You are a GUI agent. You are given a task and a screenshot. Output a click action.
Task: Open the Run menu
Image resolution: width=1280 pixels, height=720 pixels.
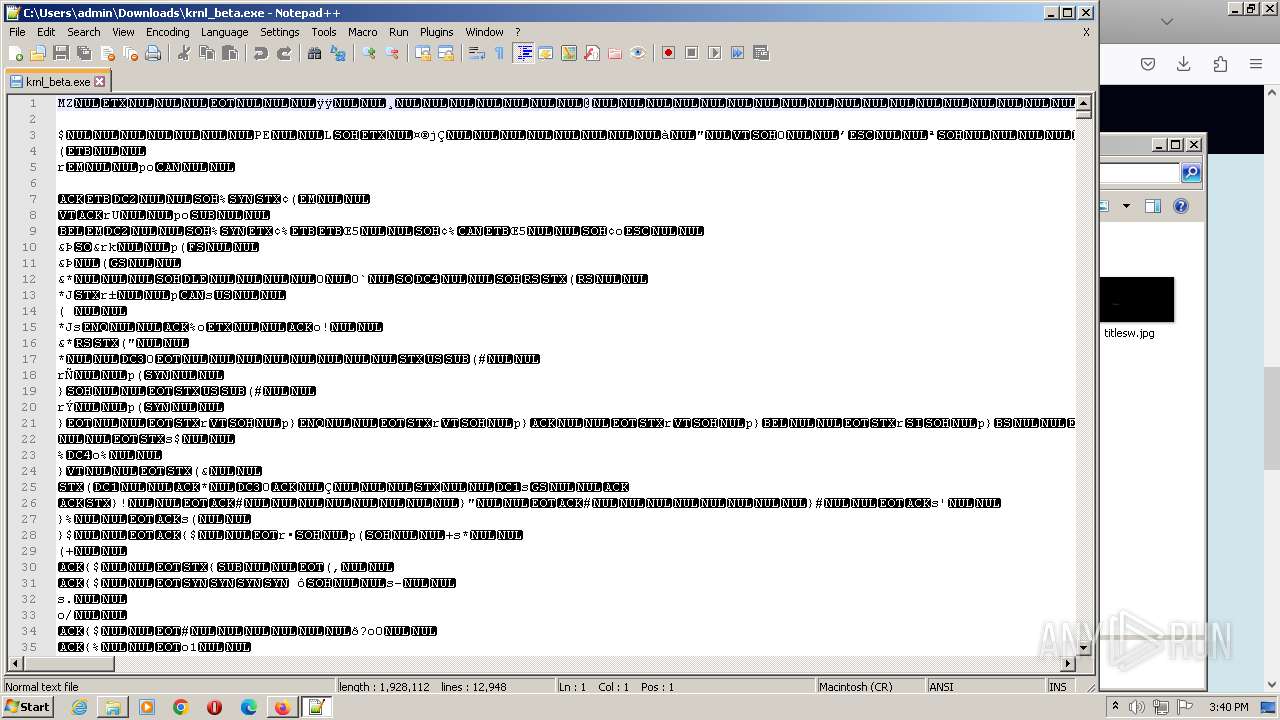click(x=398, y=32)
